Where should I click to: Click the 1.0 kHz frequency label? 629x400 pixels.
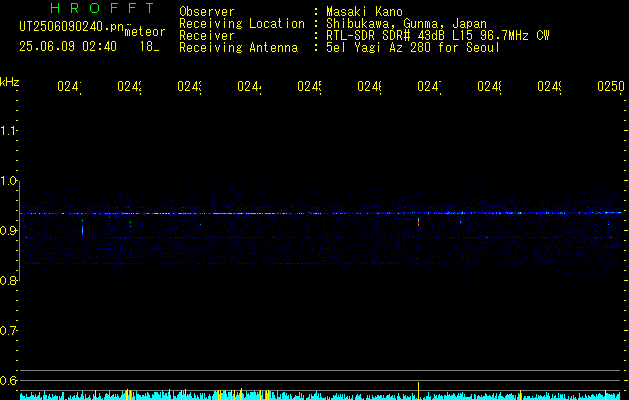coord(8,181)
